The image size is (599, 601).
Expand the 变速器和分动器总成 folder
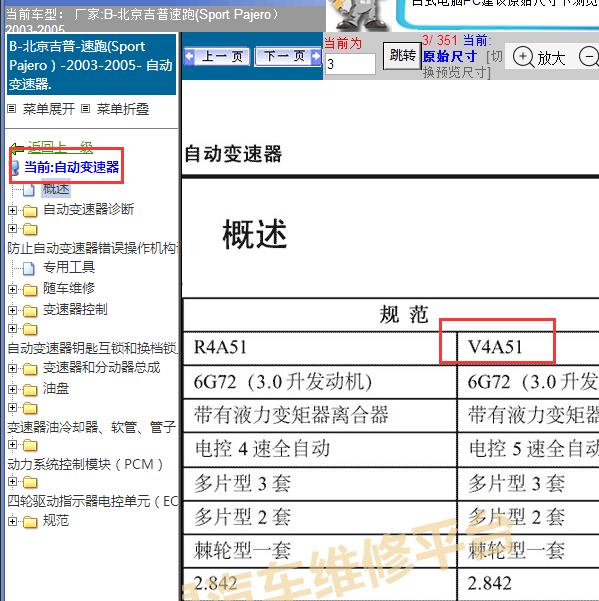[x=12, y=368]
